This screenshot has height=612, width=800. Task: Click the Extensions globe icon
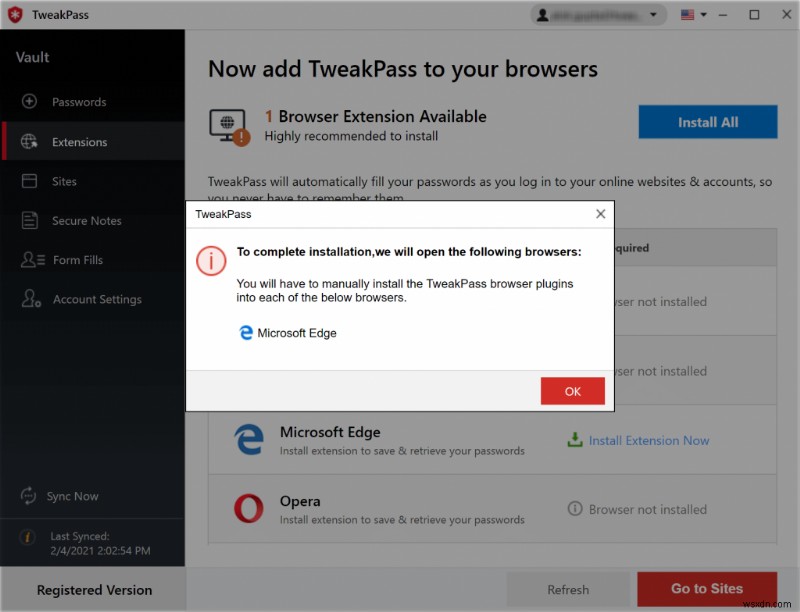[x=30, y=141]
